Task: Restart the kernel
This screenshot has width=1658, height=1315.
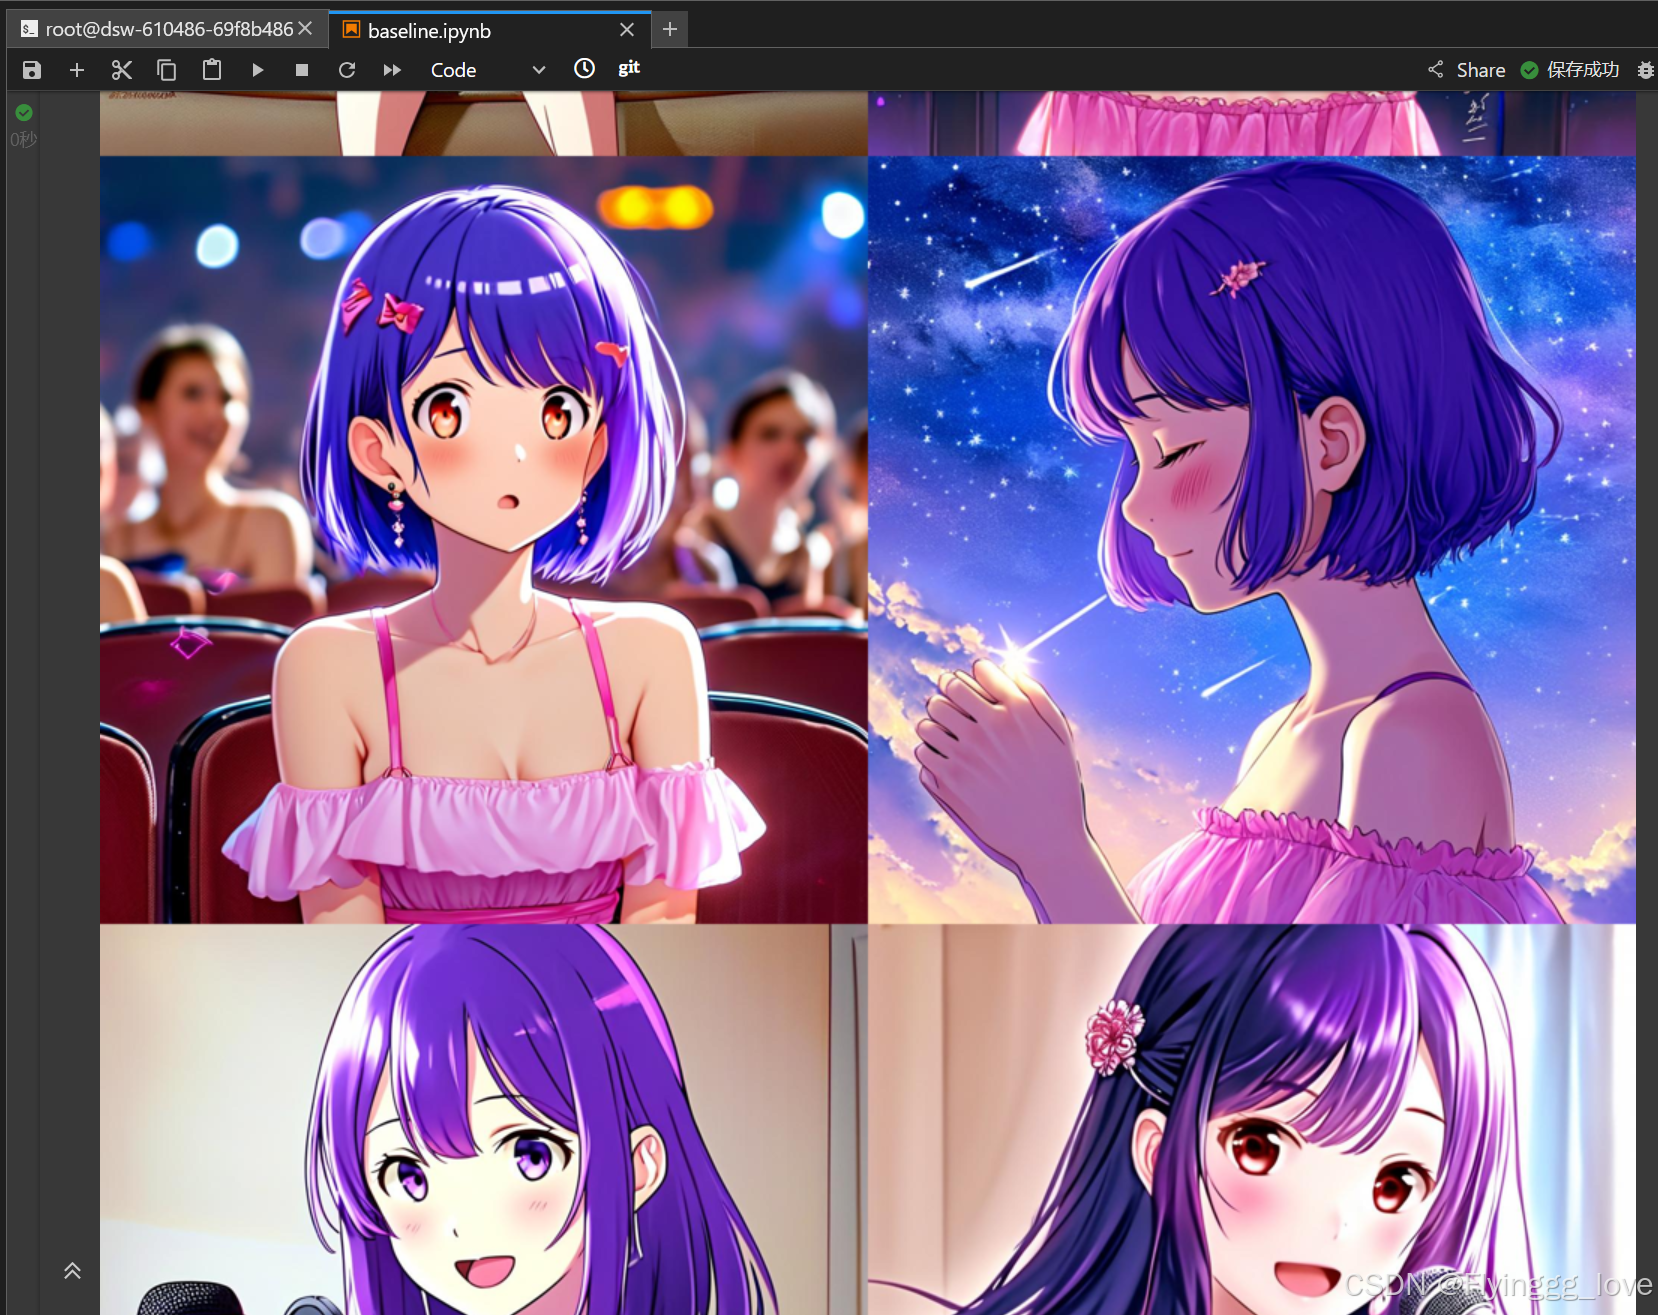Action: coord(347,70)
